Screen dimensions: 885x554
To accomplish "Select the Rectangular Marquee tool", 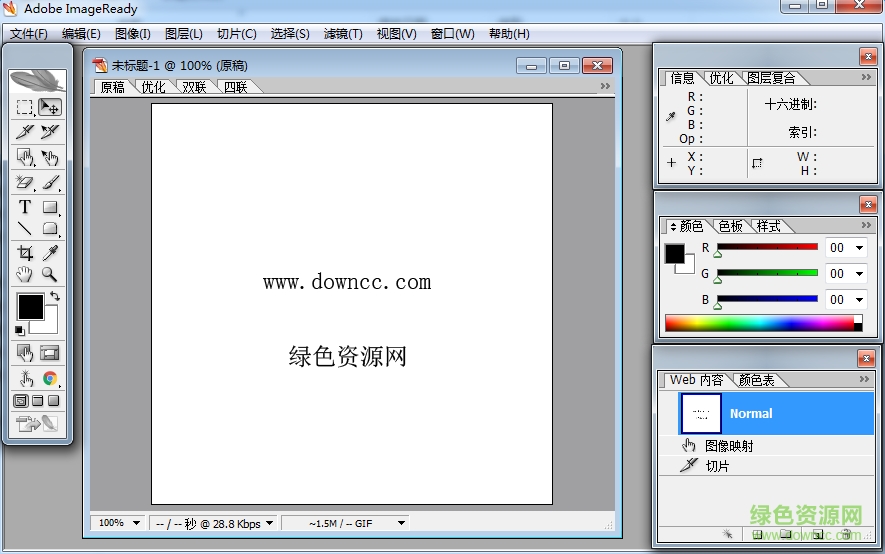I will pos(25,107).
